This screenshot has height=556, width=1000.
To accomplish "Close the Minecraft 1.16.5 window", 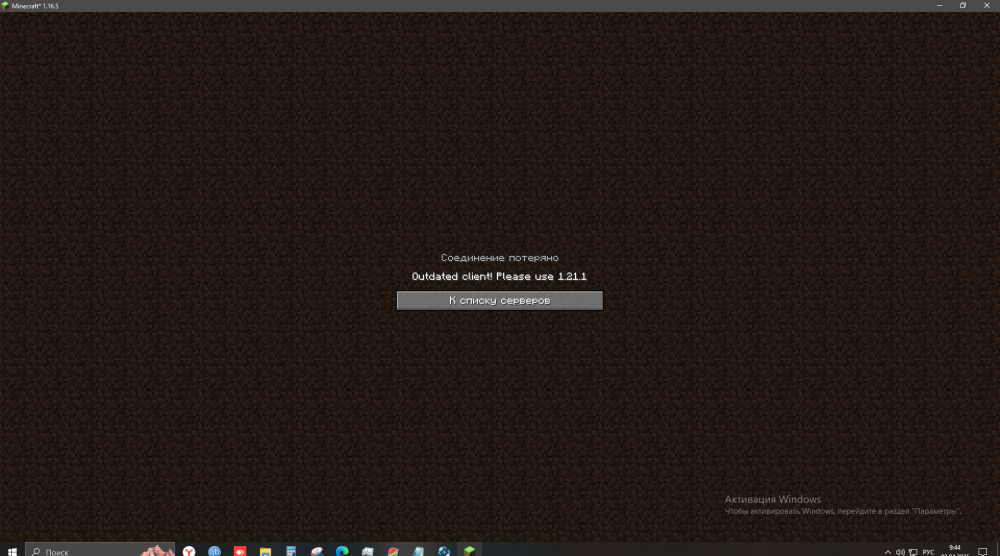I will click(x=987, y=6).
